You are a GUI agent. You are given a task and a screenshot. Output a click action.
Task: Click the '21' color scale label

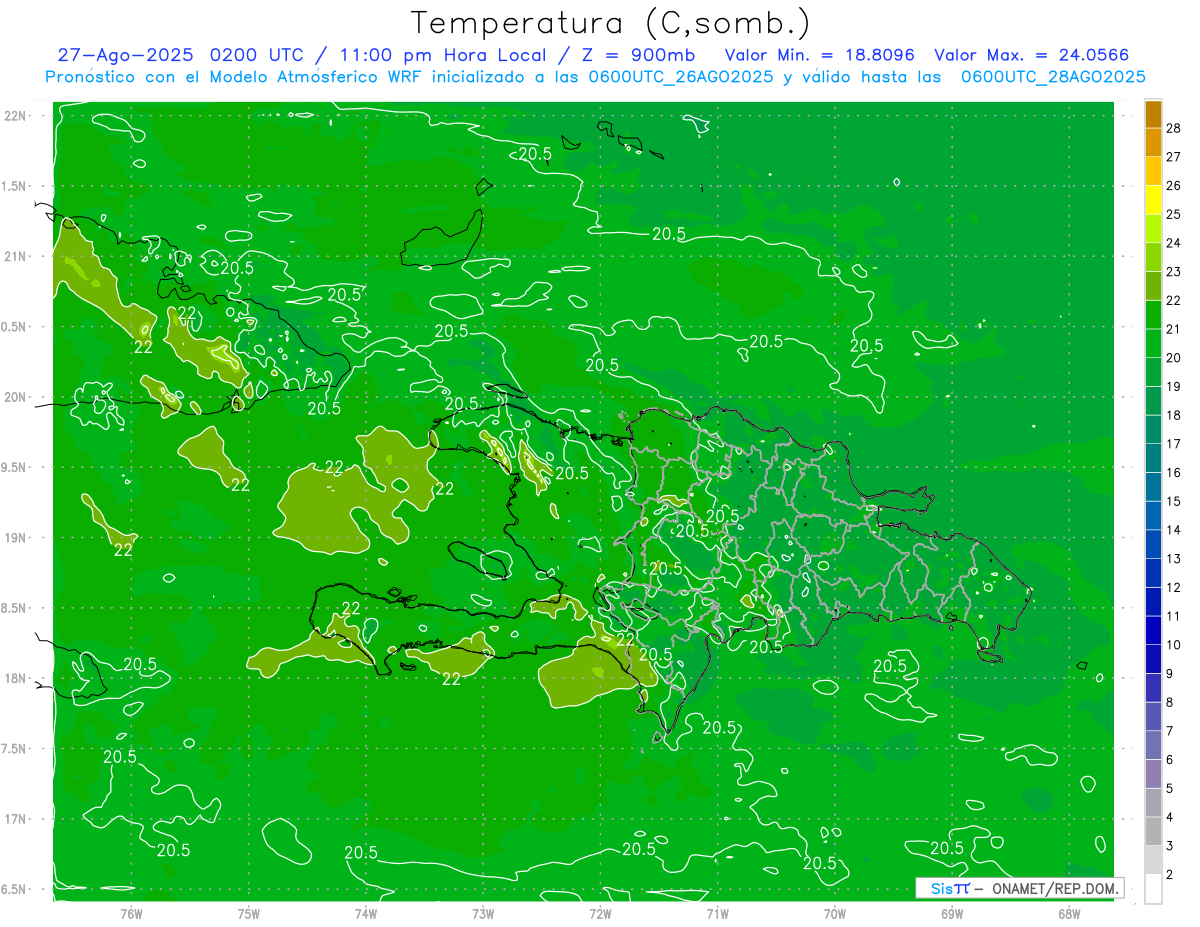tap(1174, 329)
